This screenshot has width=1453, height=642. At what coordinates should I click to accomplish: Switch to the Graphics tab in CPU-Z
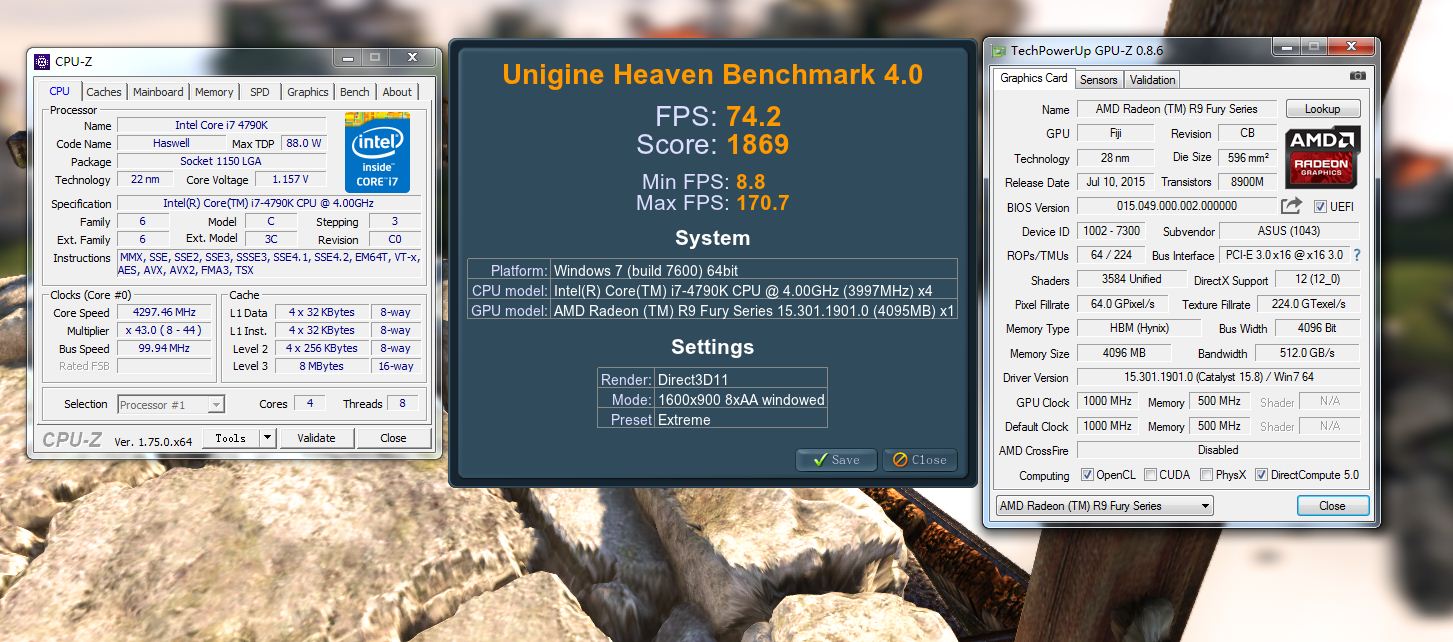pos(308,92)
